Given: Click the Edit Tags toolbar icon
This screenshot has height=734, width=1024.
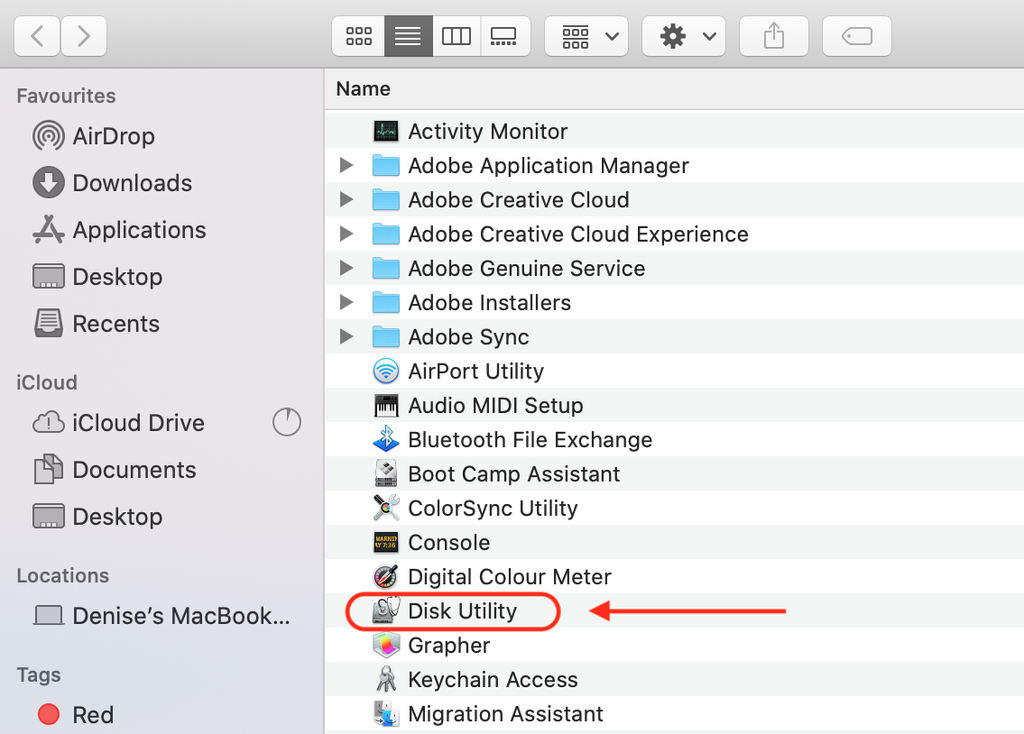Looking at the screenshot, I should (857, 37).
